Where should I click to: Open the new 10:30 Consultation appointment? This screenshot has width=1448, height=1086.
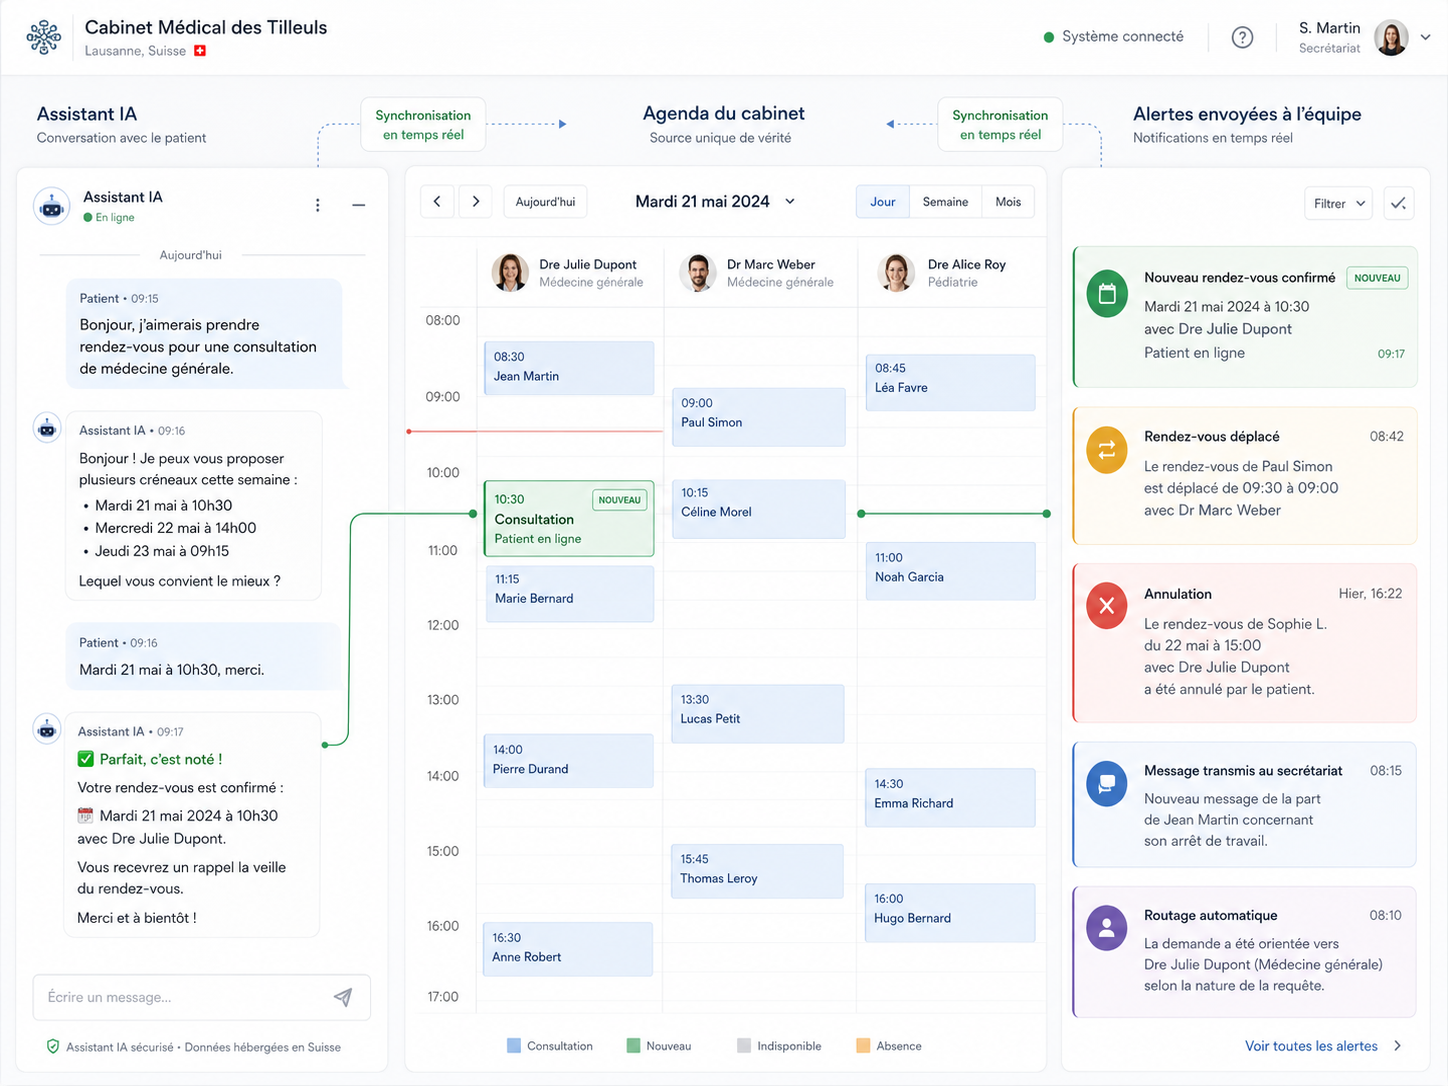[x=569, y=518]
